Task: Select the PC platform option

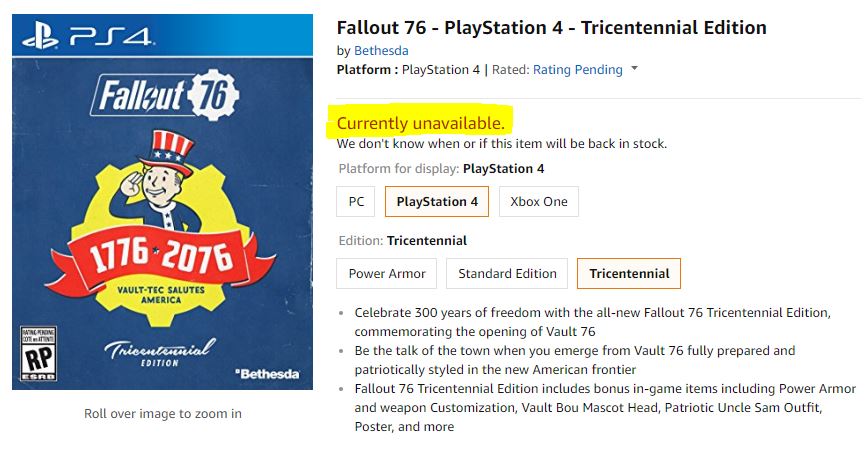Action: click(x=356, y=202)
